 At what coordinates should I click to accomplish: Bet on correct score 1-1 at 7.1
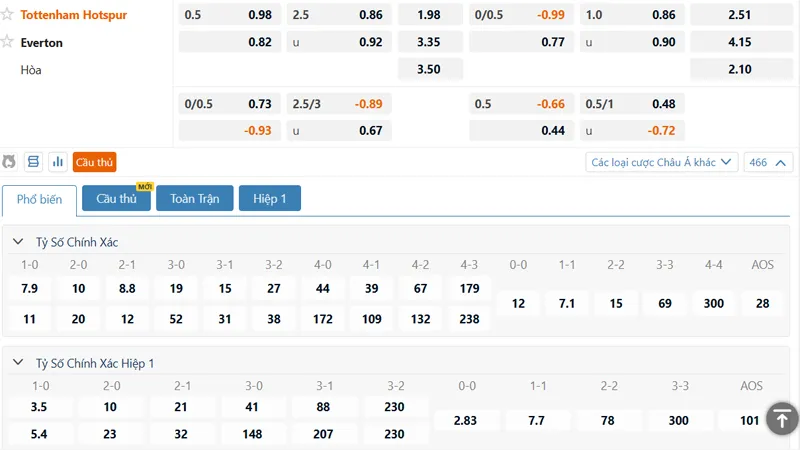567,304
